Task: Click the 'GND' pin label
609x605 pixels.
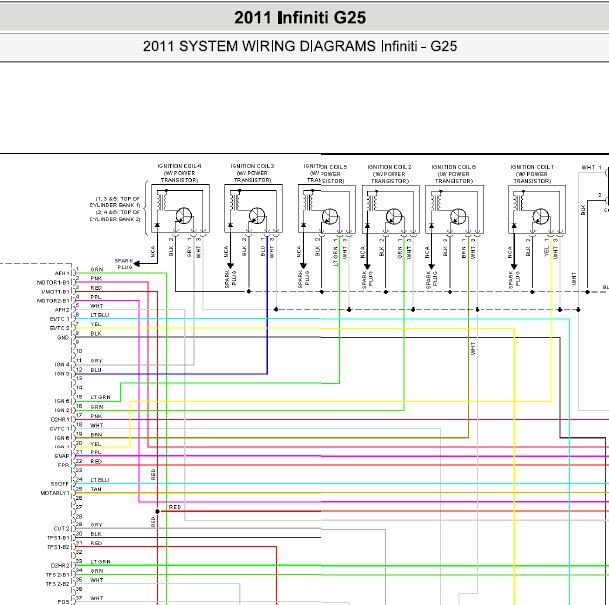Action: 63,337
